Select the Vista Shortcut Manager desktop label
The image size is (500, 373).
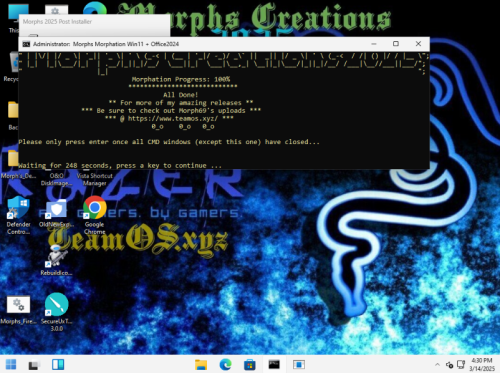95,179
